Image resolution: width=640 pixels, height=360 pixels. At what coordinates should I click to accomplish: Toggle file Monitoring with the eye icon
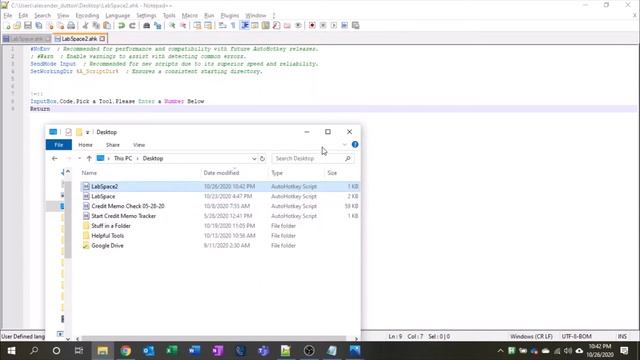tap(298, 26)
